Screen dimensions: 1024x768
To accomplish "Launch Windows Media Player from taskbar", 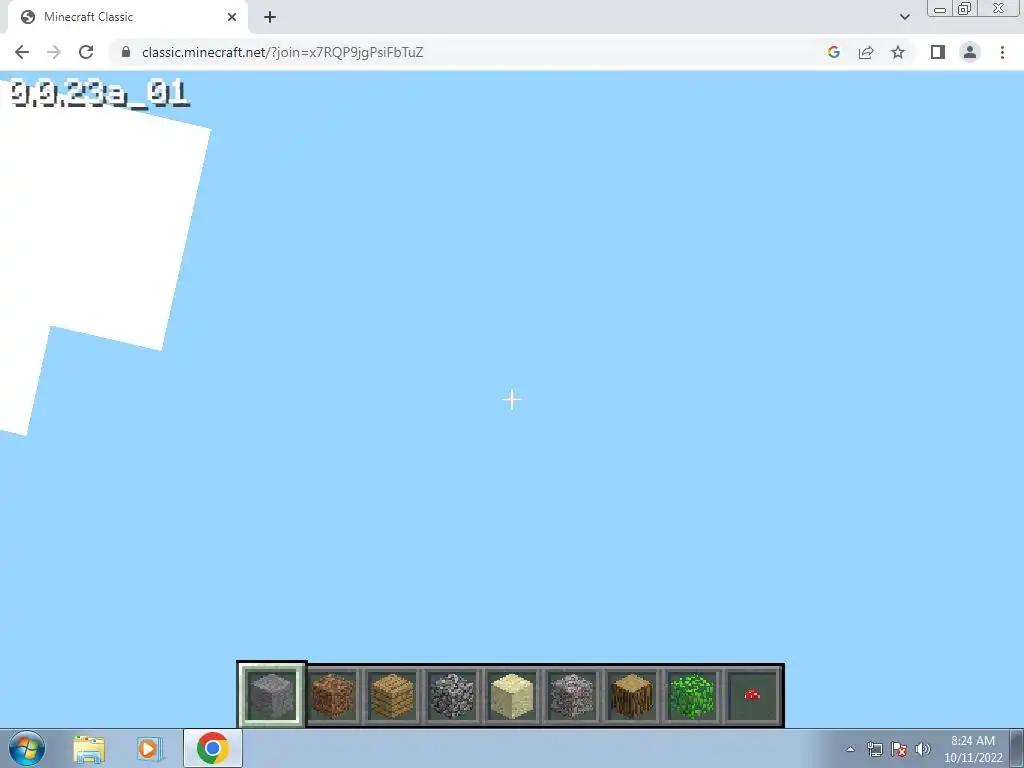I will (149, 748).
